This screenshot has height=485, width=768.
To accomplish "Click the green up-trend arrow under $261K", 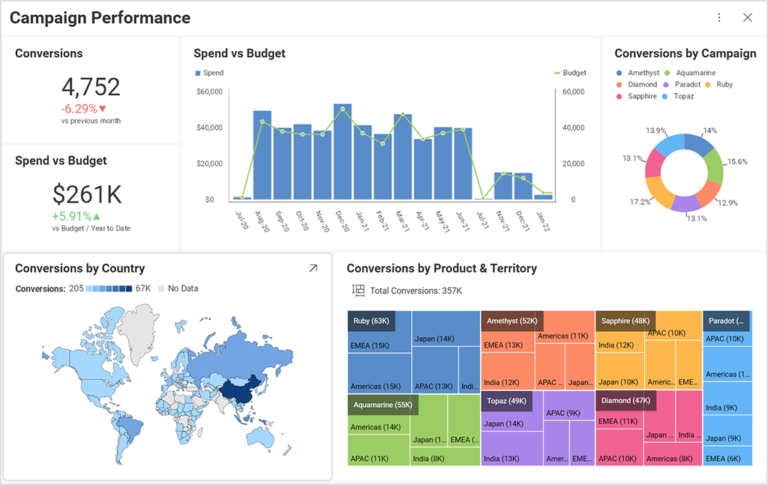I will (x=97, y=216).
